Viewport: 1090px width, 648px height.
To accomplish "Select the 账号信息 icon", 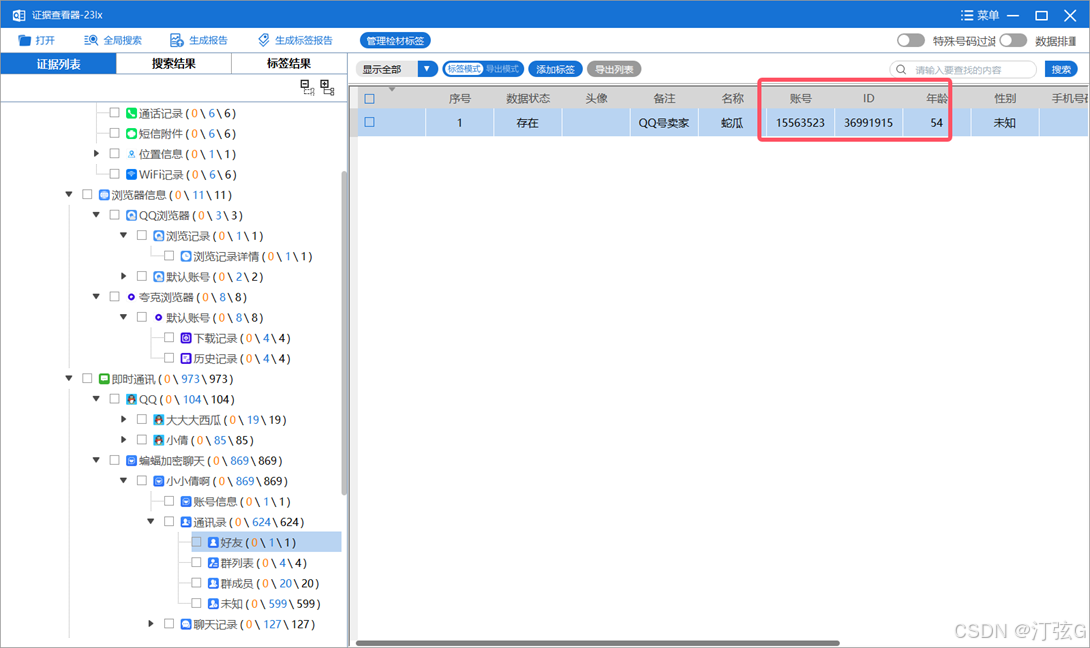I will tap(186, 501).
